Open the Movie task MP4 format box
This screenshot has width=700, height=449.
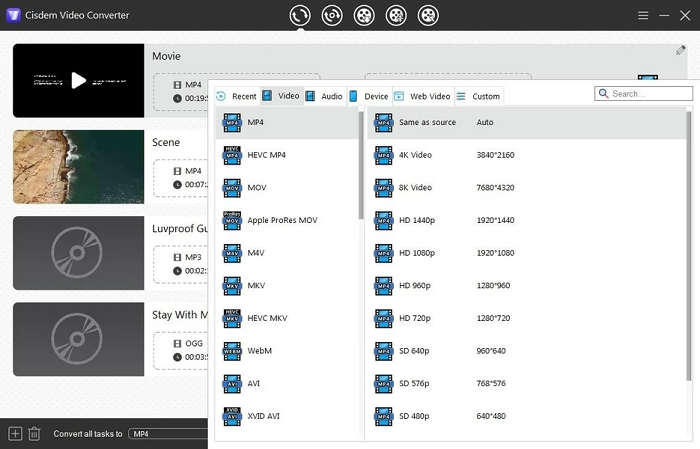pyautogui.click(x=181, y=92)
